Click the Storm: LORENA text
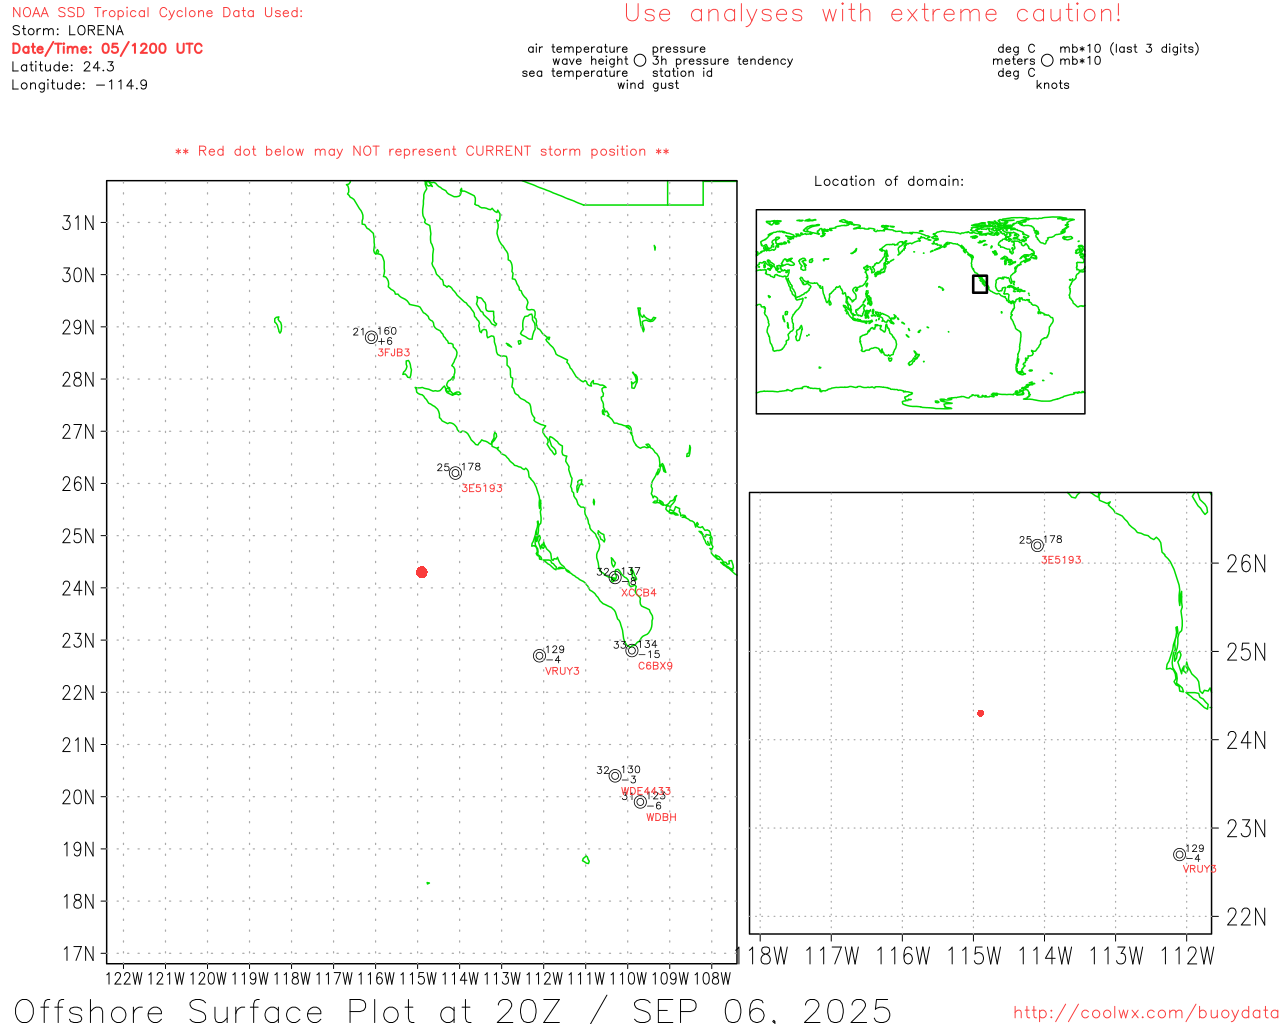The width and height of the screenshot is (1280, 1024). pos(68,31)
